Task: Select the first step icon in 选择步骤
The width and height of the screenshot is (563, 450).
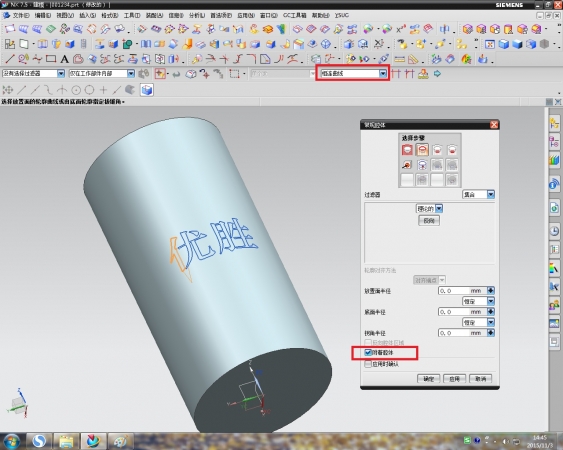Action: tap(407, 149)
